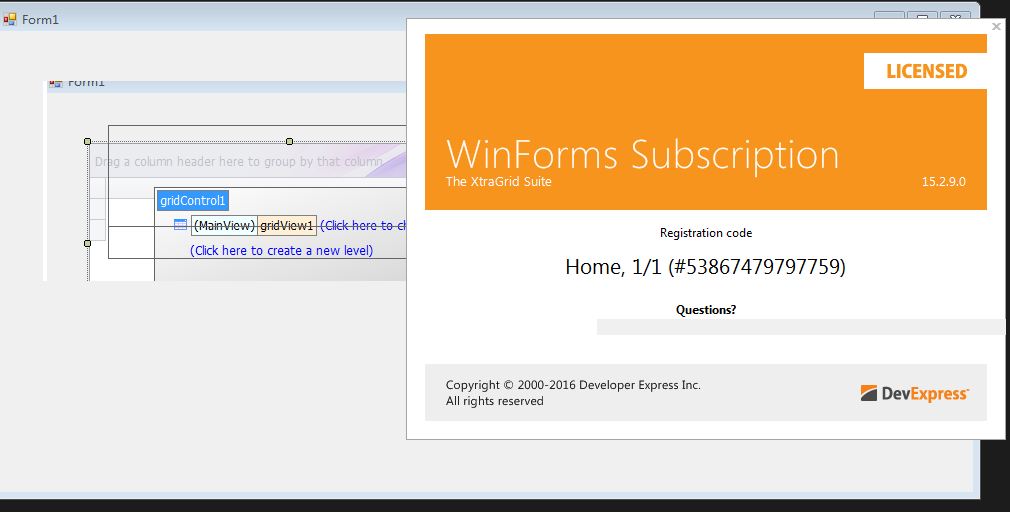Click the LICENSED badge
This screenshot has height=512, width=1010.
925,71
